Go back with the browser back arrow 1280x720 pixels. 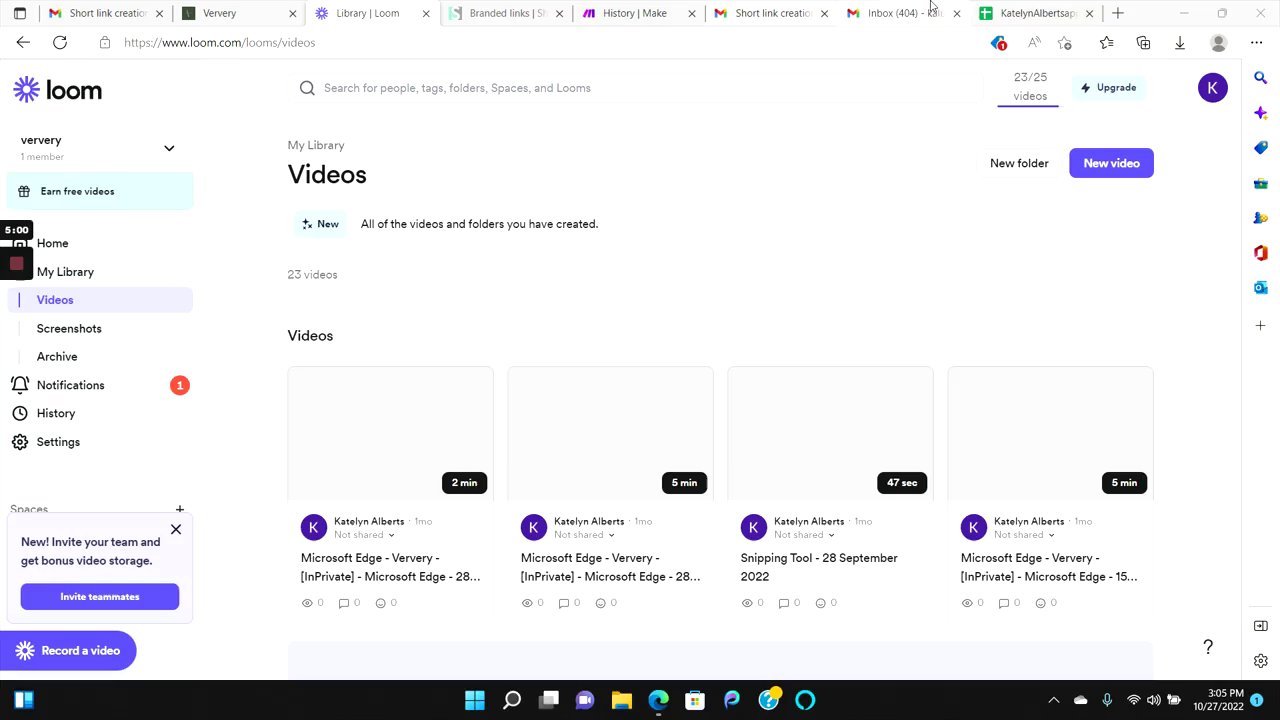click(23, 43)
